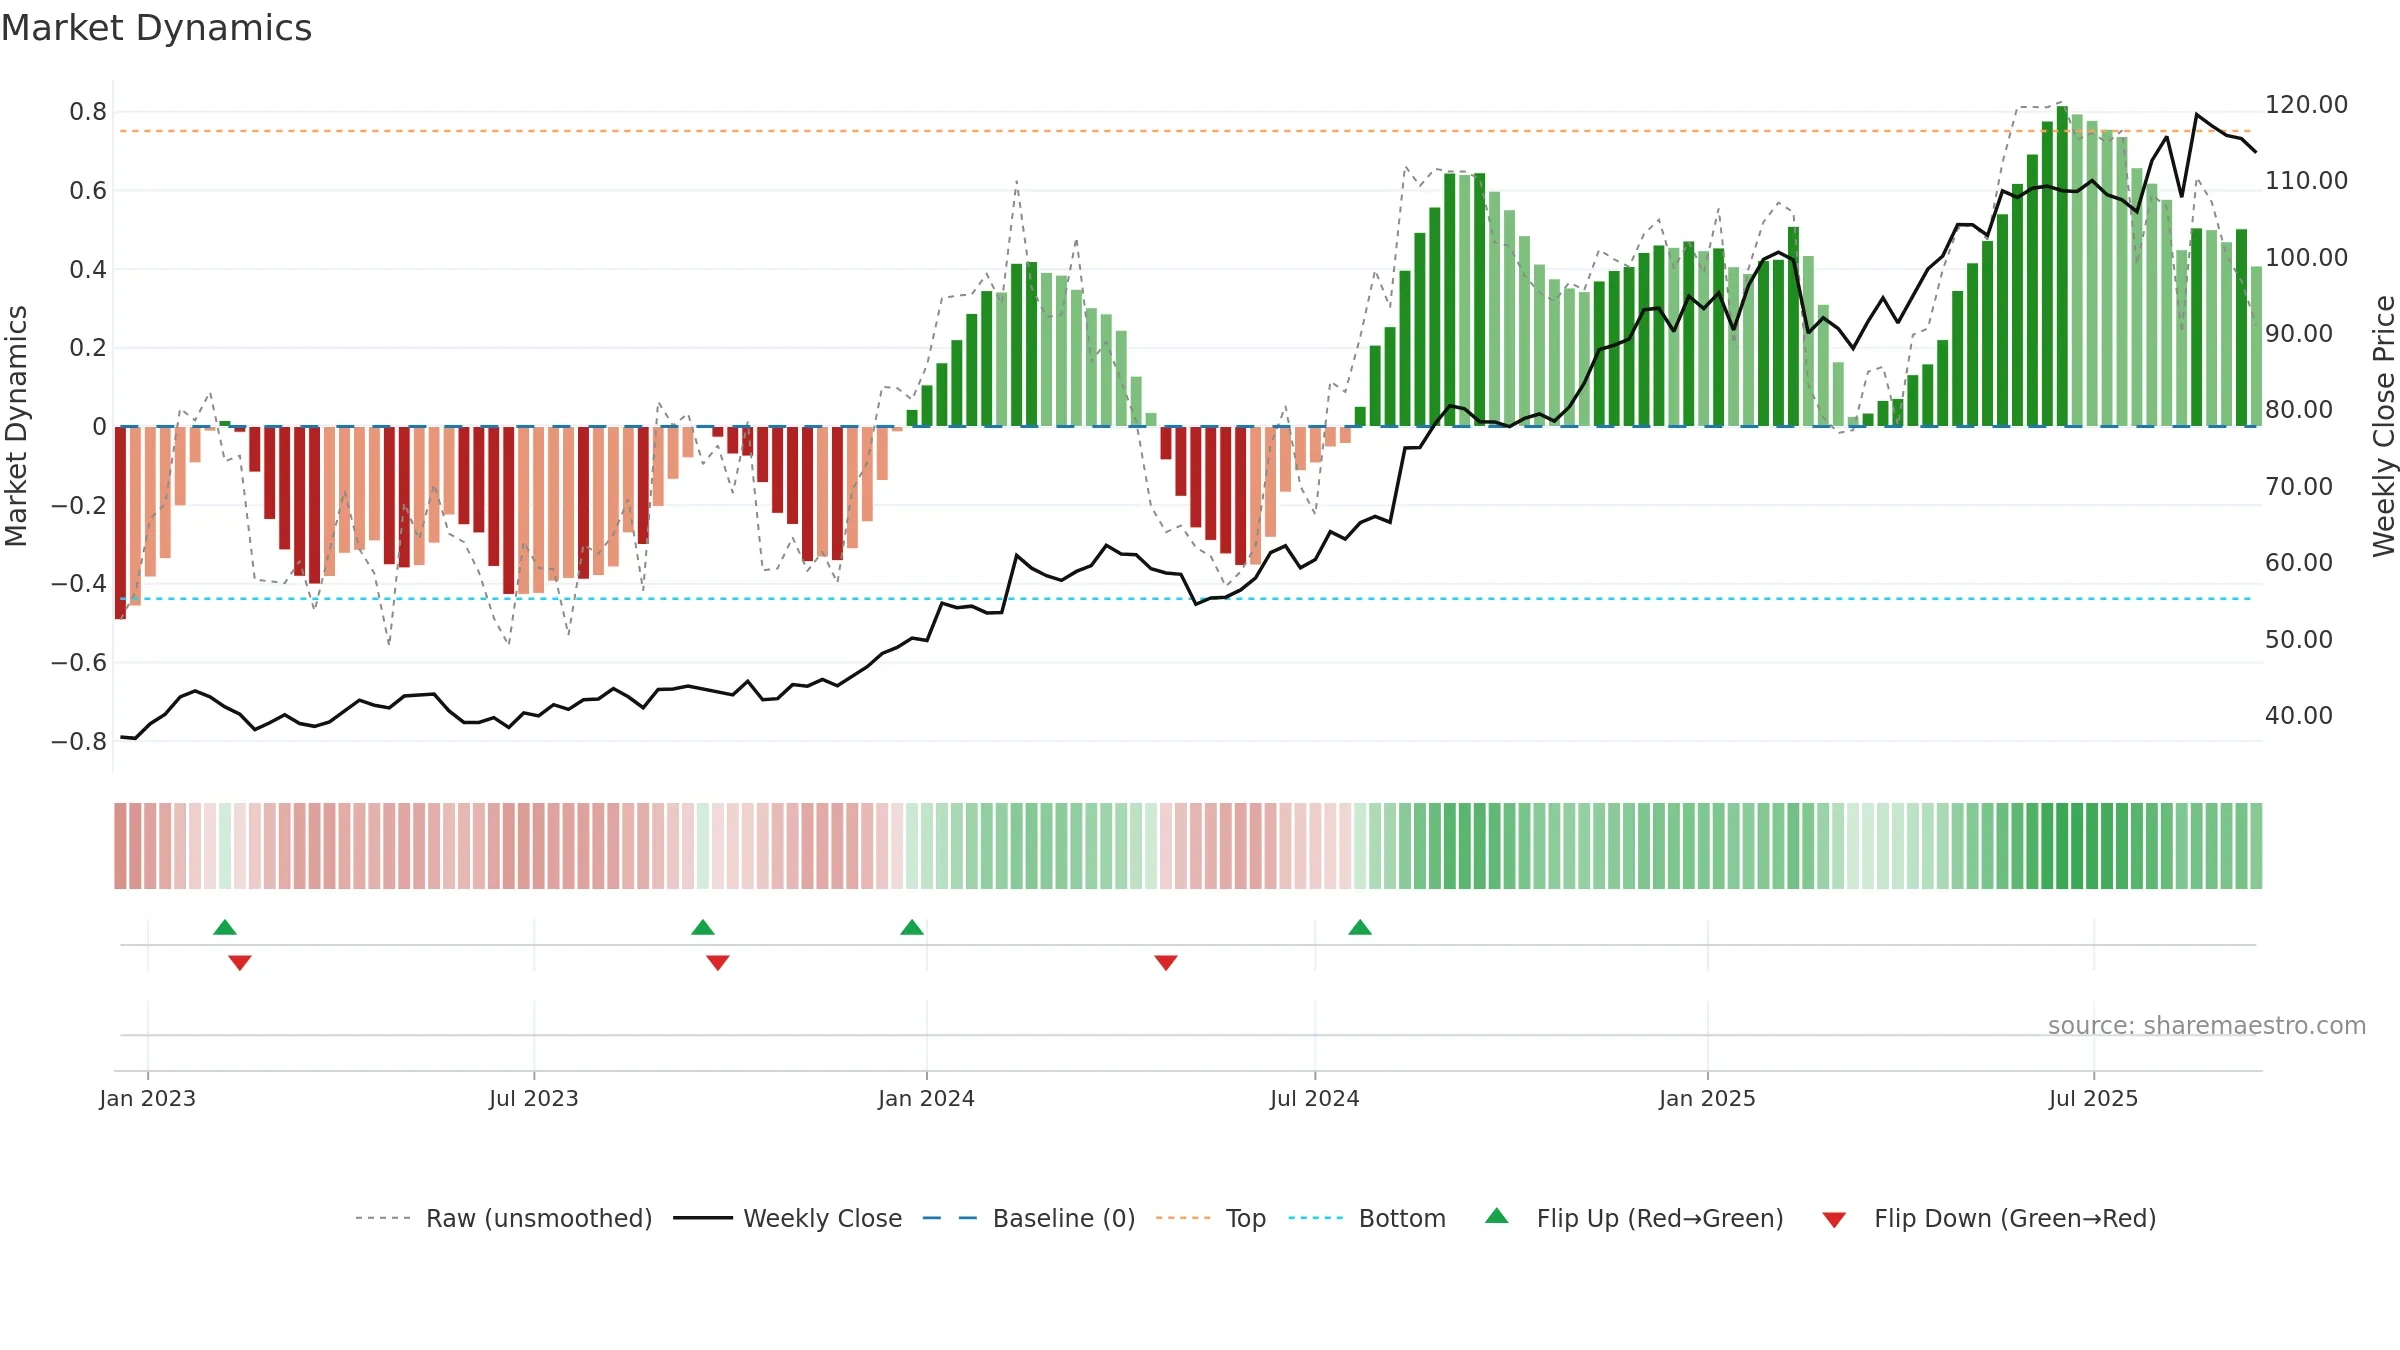Image resolution: width=2400 pixels, height=1350 pixels.
Task: Click the Jul 2025 x-axis label
Action: (x=2094, y=1098)
